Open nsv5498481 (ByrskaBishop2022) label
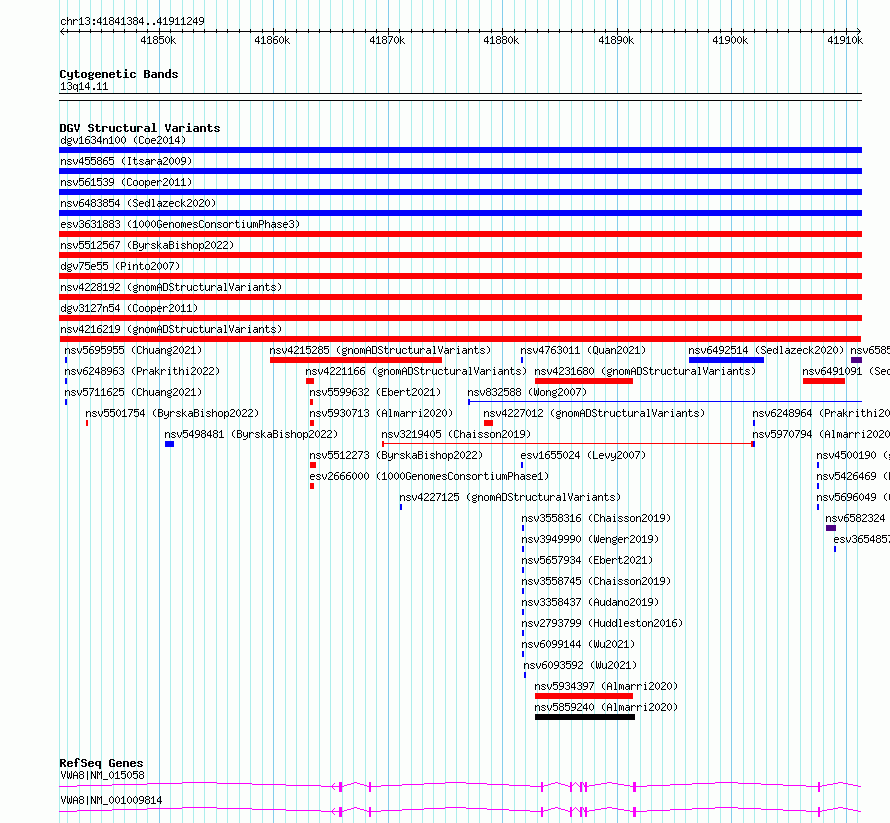The image size is (890, 823). coord(251,434)
